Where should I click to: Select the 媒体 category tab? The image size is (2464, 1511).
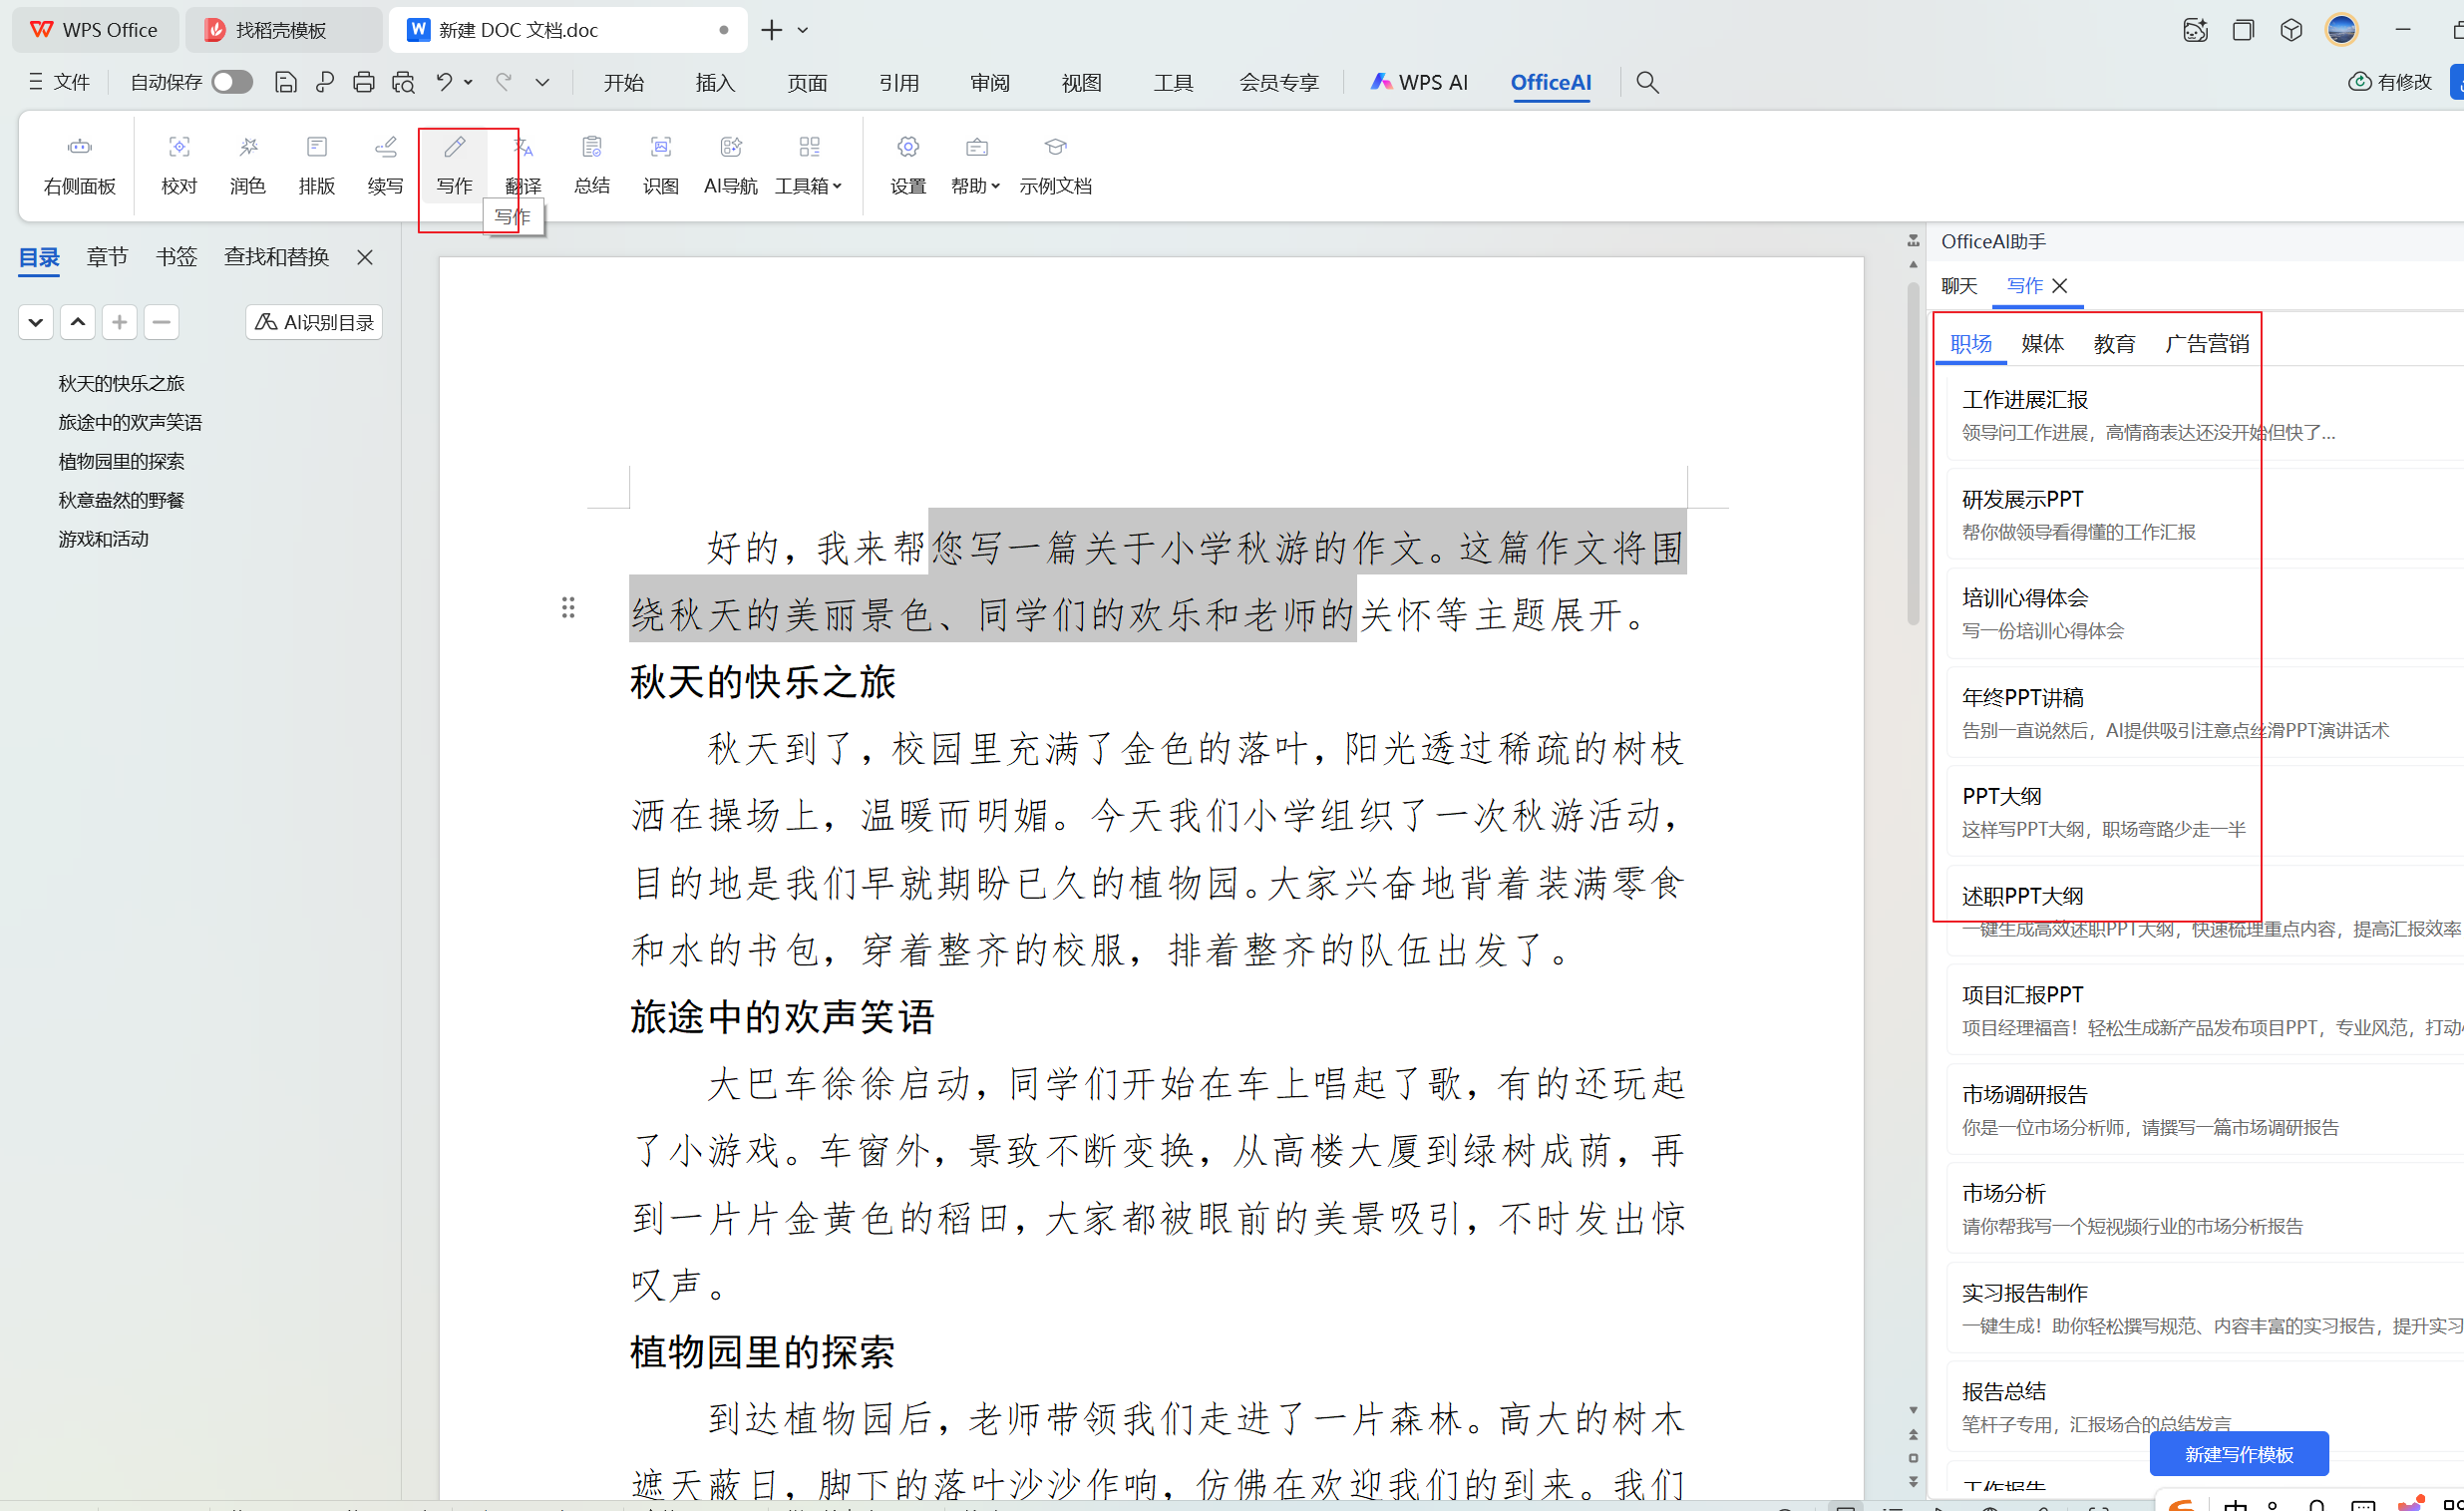coord(2042,343)
